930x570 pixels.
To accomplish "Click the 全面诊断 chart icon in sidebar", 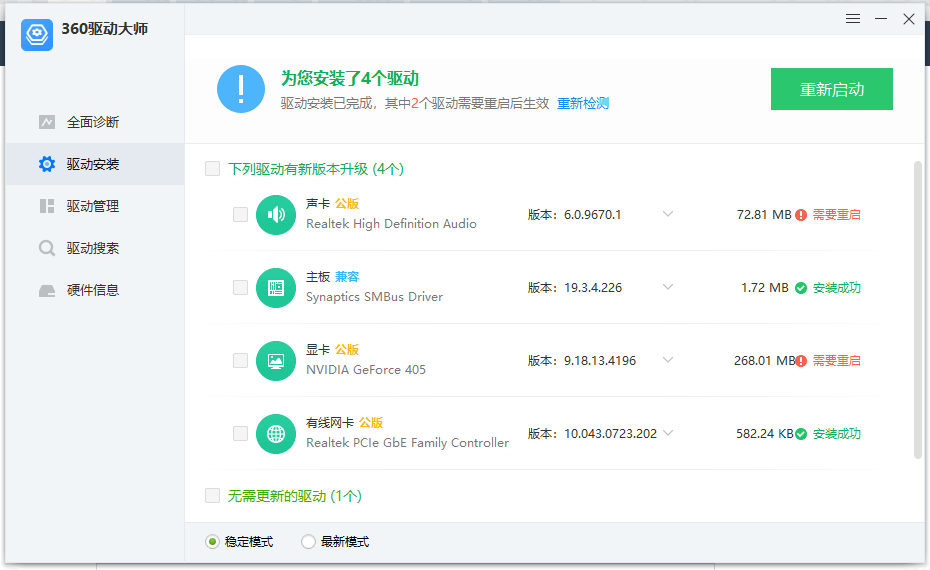I will pos(47,122).
